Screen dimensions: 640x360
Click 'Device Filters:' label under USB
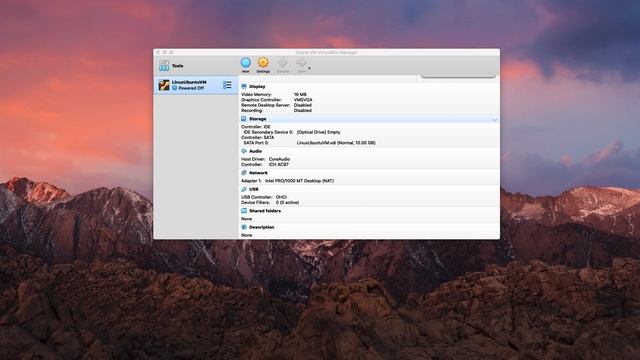coord(256,202)
